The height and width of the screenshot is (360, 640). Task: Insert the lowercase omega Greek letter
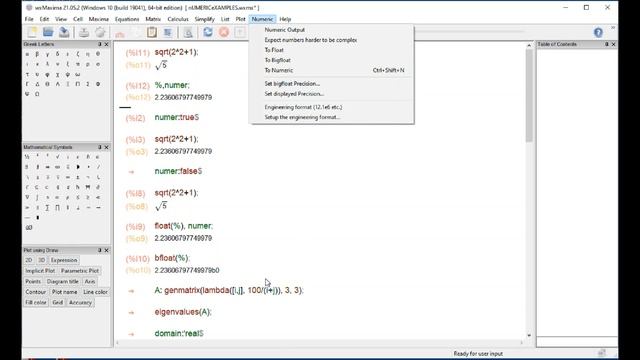pyautogui.click(x=78, y=74)
